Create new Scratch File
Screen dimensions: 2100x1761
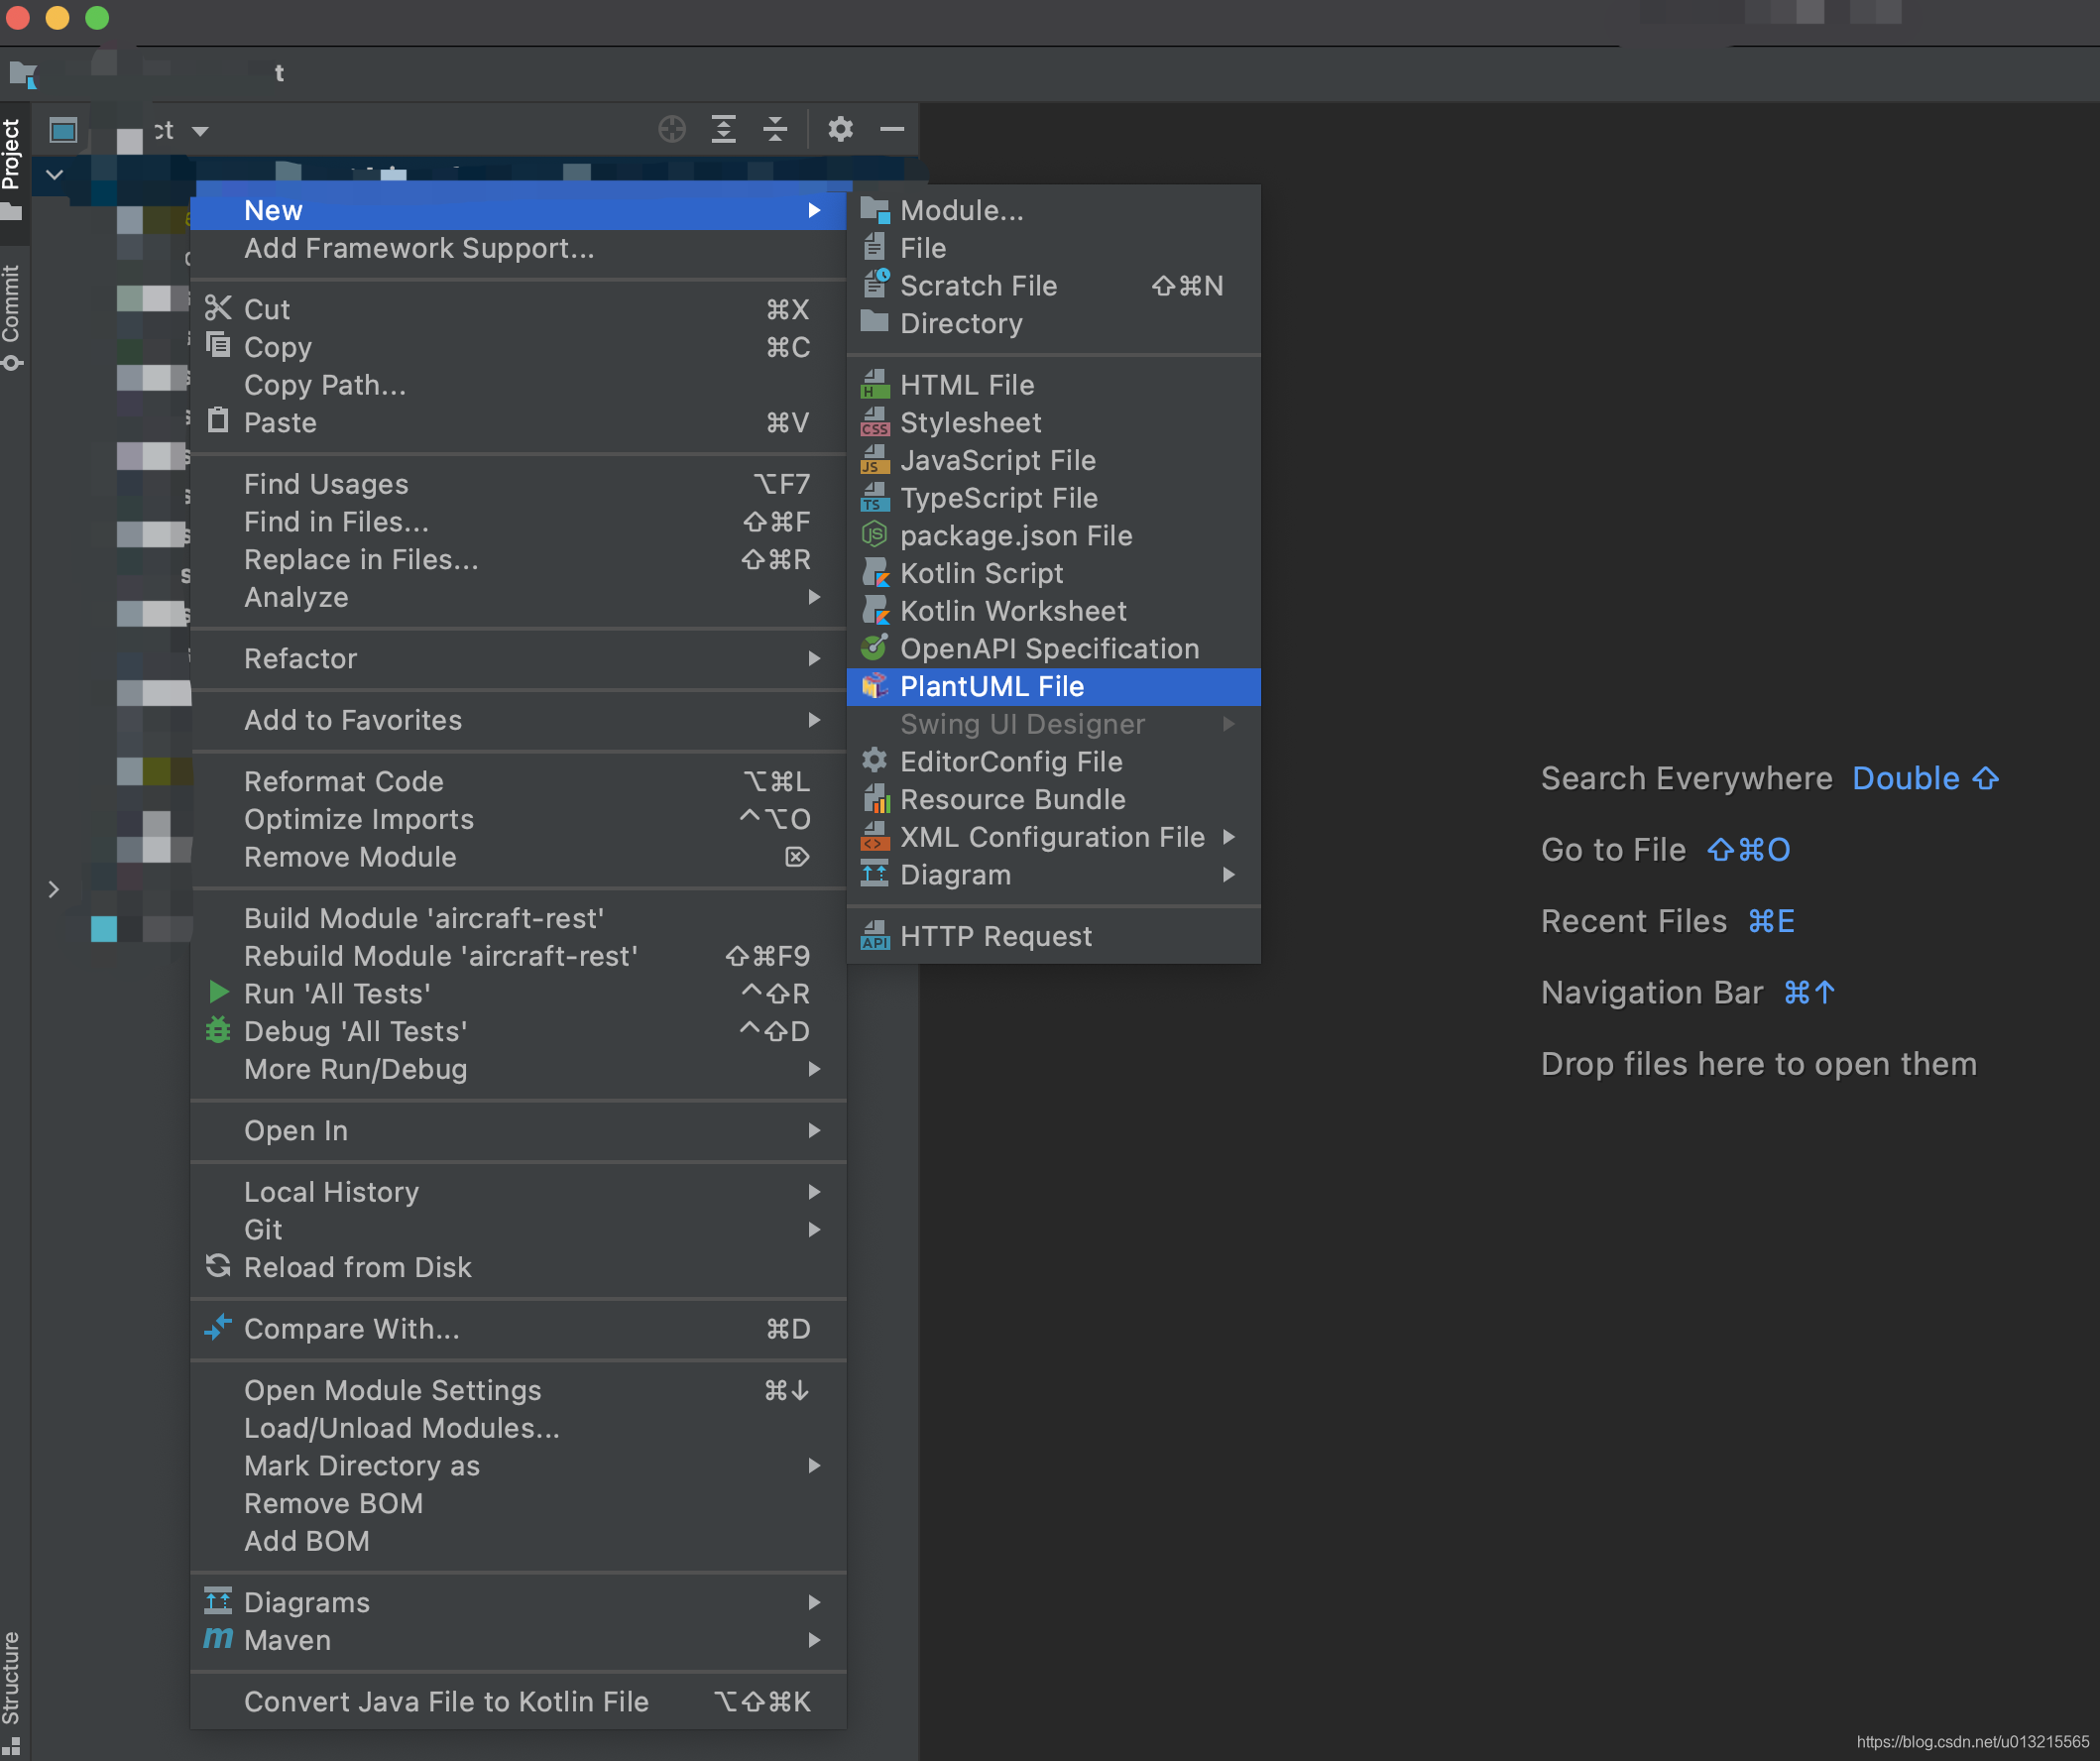pyautogui.click(x=977, y=286)
